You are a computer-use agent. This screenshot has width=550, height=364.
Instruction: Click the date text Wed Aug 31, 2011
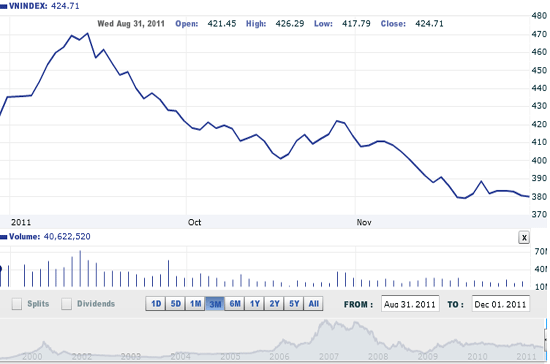(131, 24)
